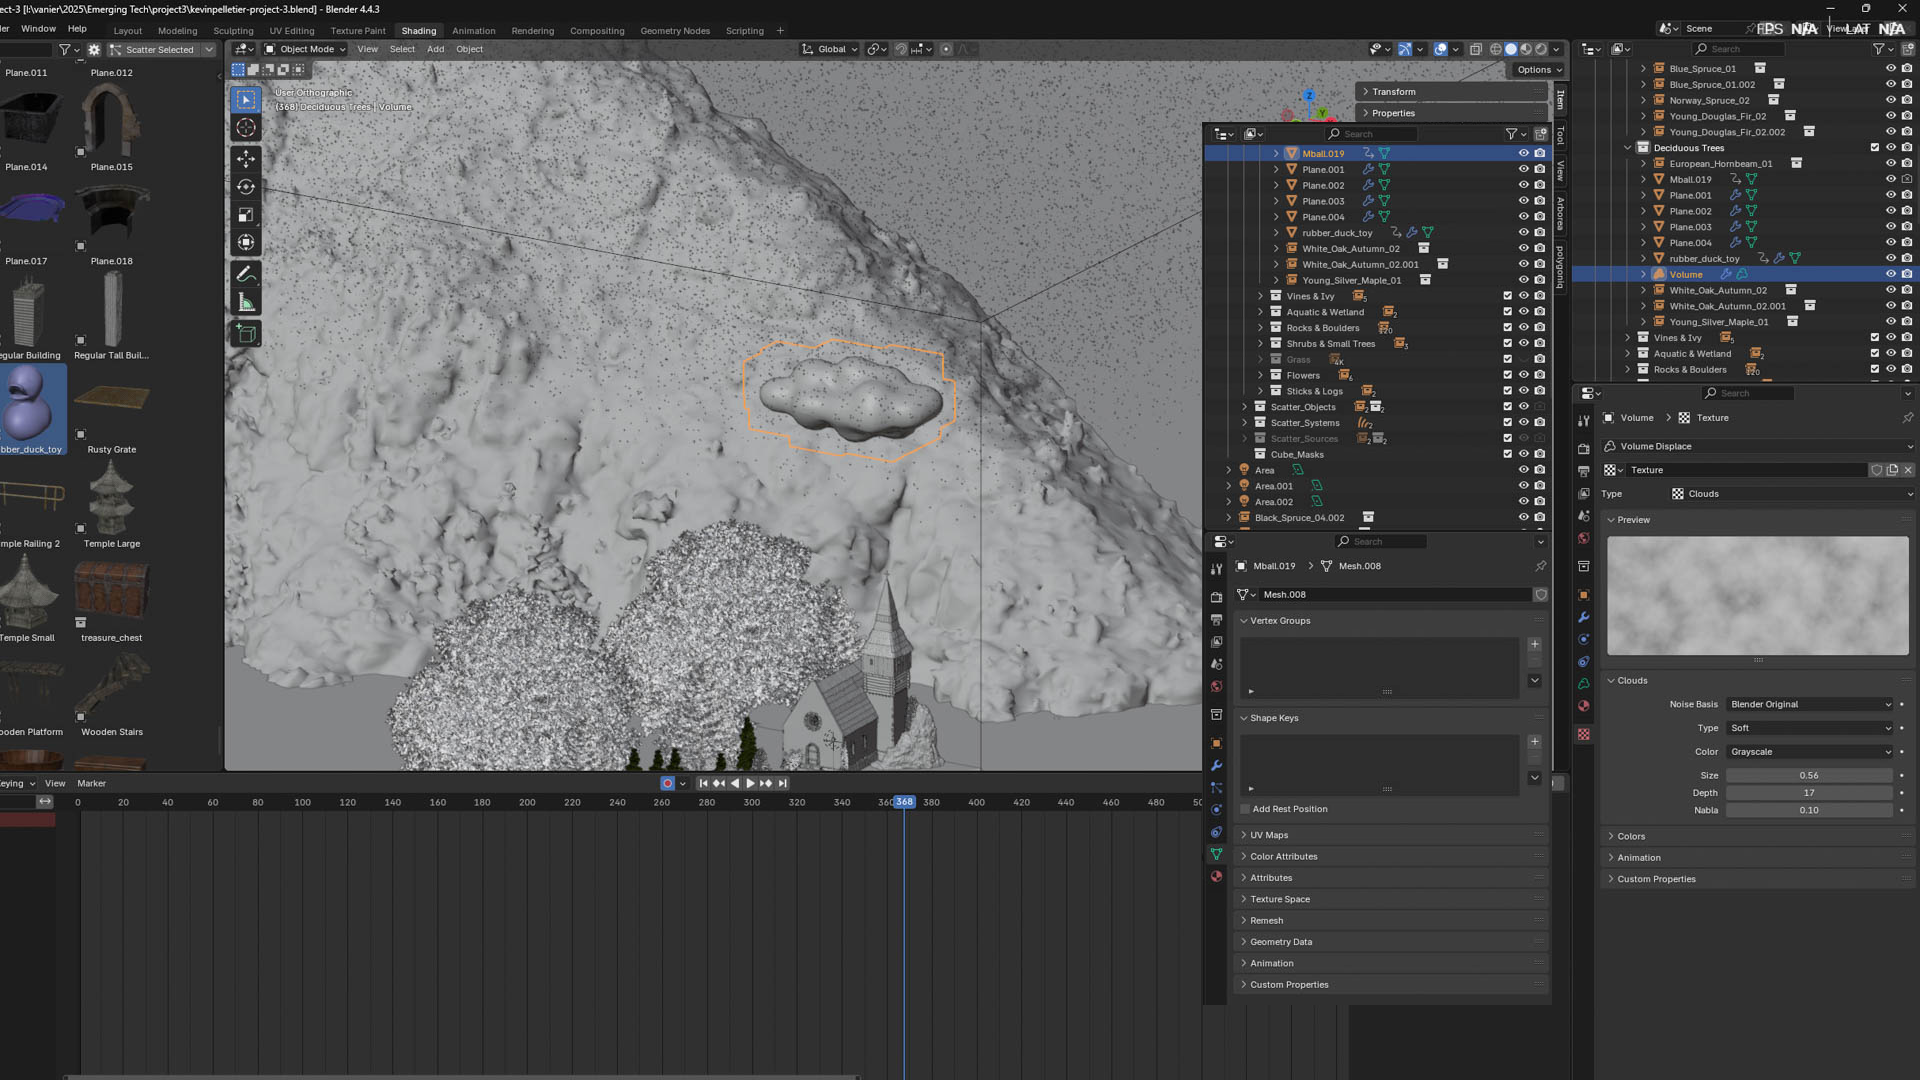Open the Noise Basis dropdown
The width and height of the screenshot is (1920, 1080).
coord(1810,704)
